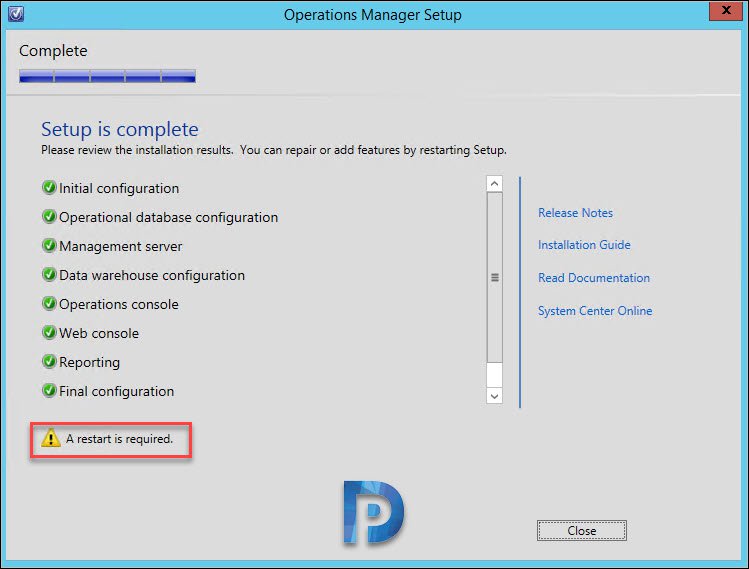Select the 'Data warehouse configuration' text
Viewport: 749px width, 569px height.
(x=152, y=276)
